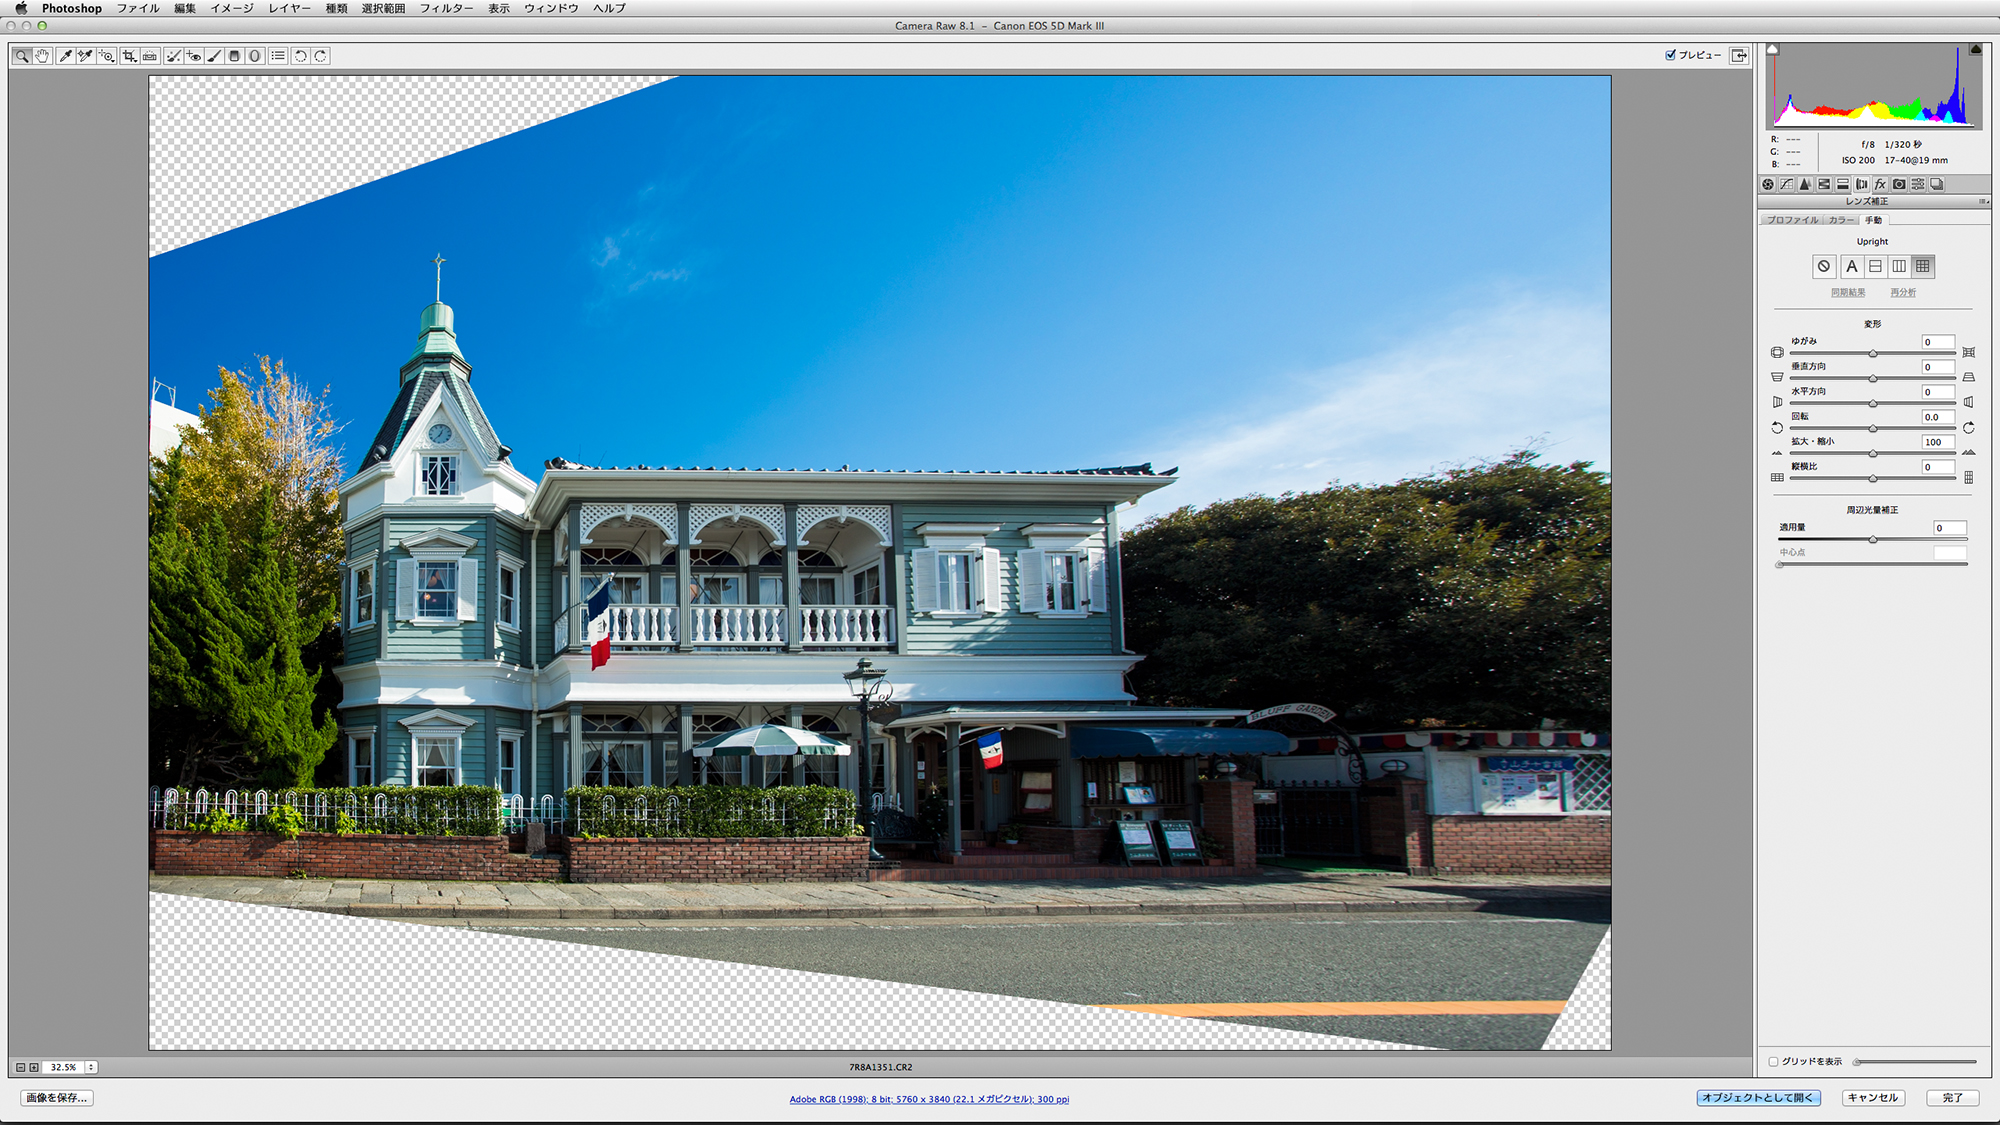Toggle highlight clipping warning on histogram
This screenshot has height=1125, width=2000.
(1975, 49)
